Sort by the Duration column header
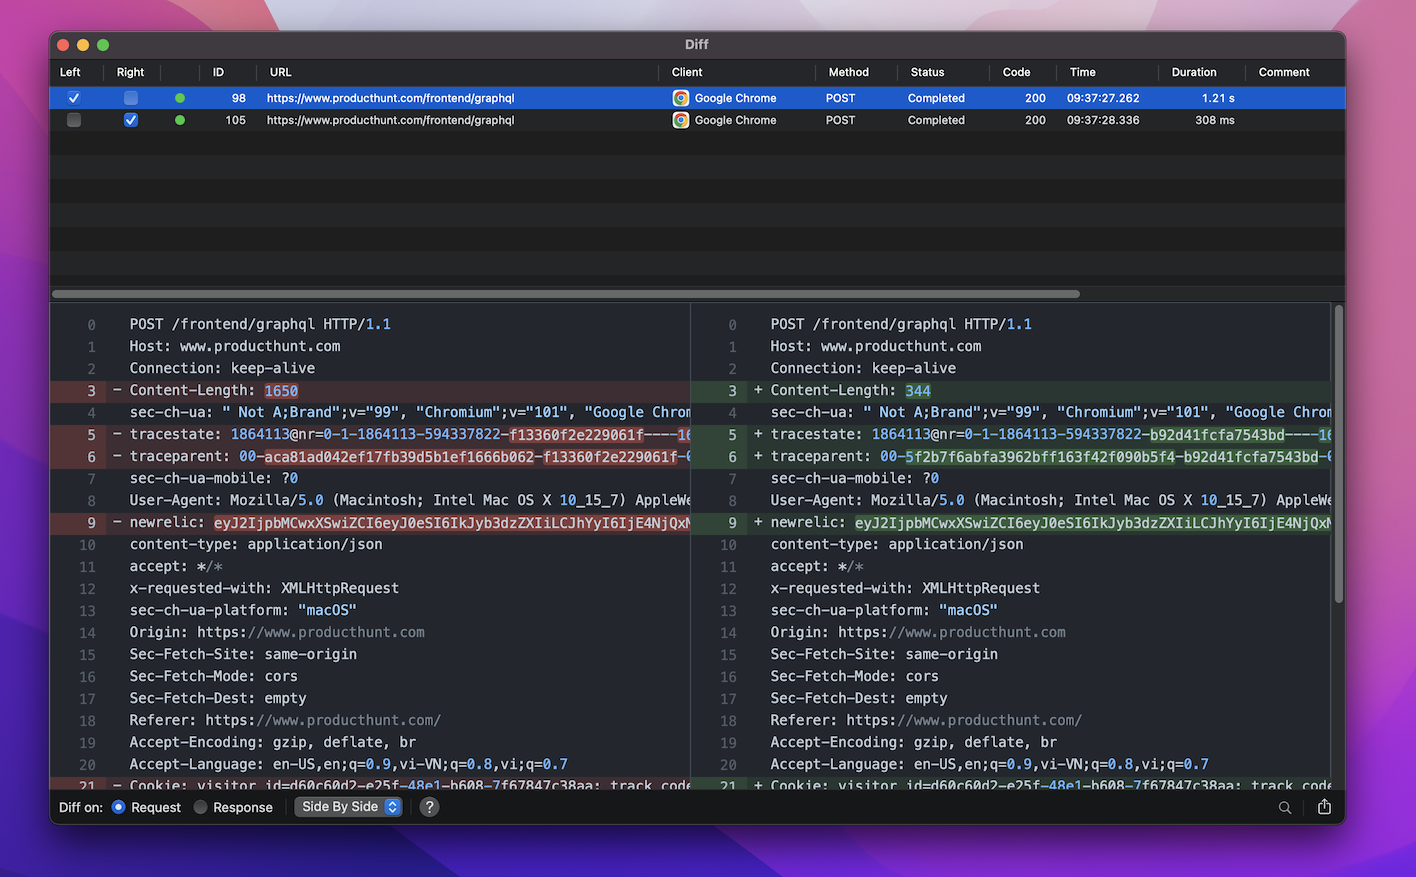 [1194, 72]
